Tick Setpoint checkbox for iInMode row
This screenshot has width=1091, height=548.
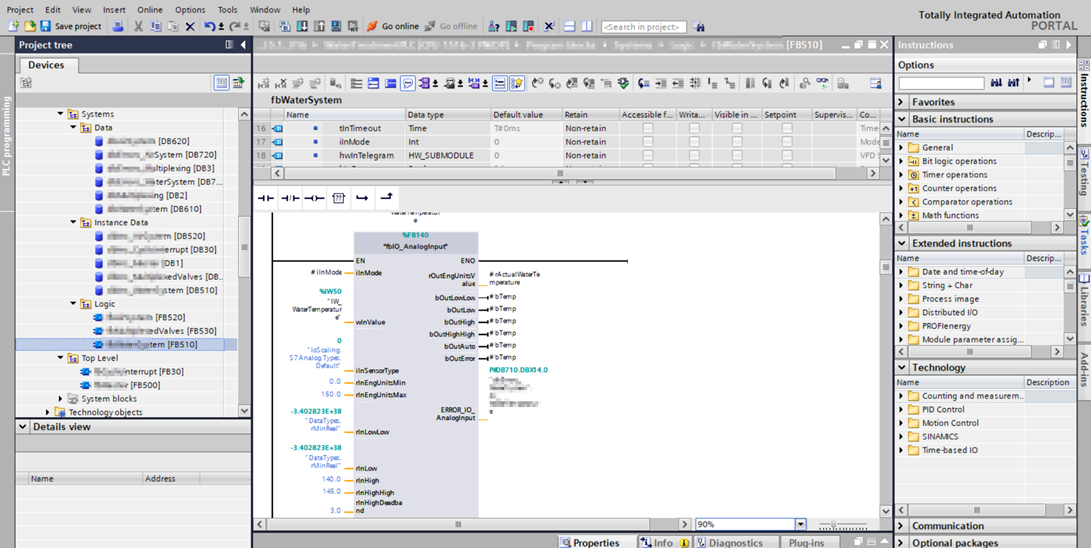point(787,142)
